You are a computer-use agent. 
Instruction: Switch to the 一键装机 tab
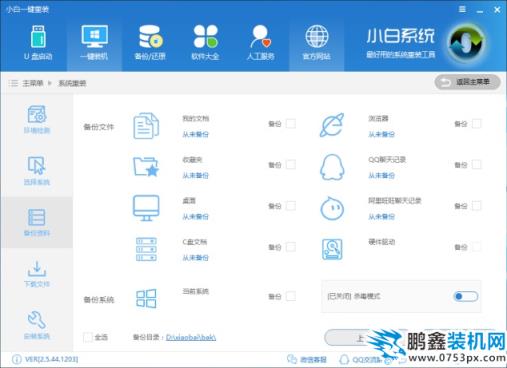click(x=94, y=43)
